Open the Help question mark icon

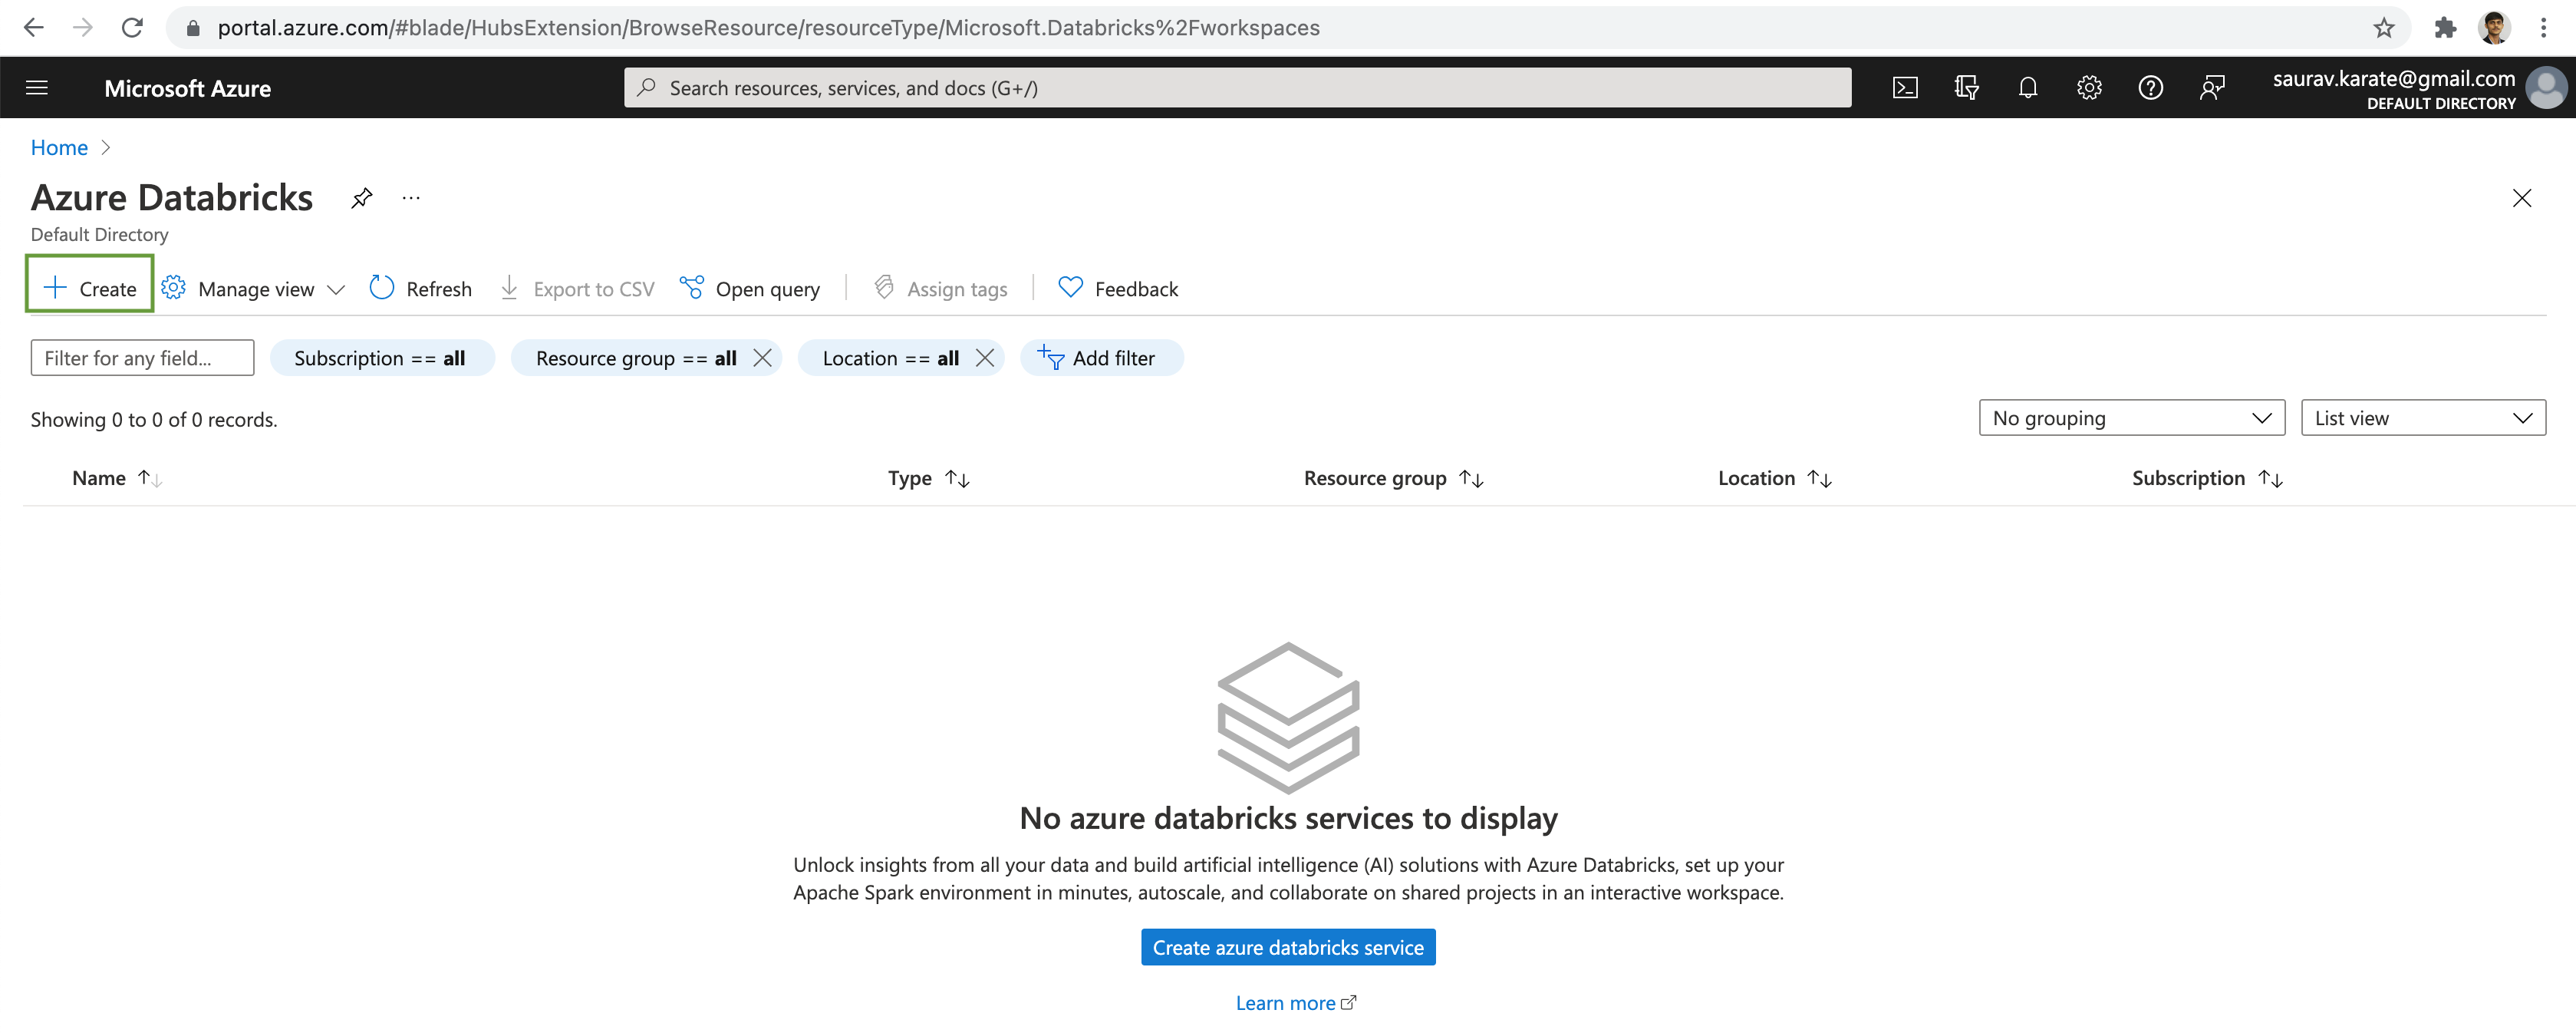2150,88
